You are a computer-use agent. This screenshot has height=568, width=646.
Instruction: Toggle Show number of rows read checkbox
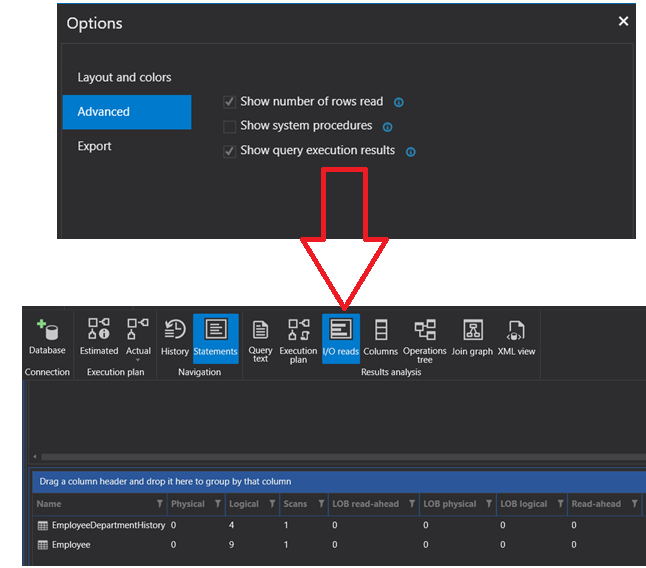pos(230,102)
